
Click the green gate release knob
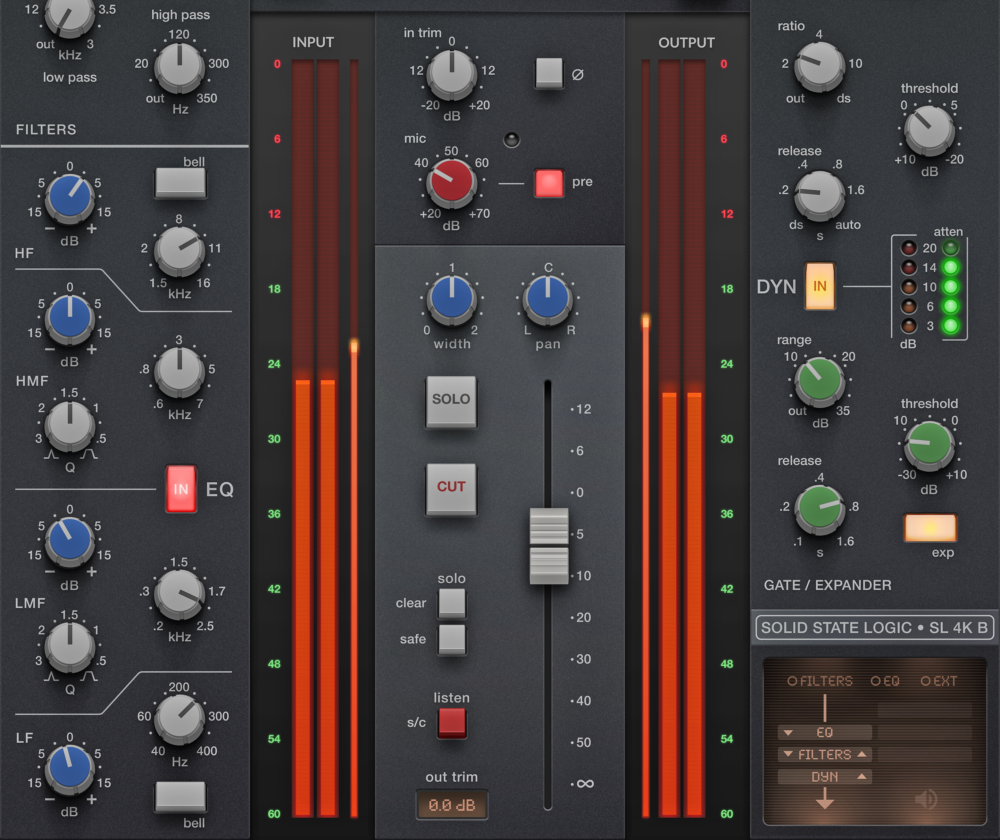(x=820, y=508)
